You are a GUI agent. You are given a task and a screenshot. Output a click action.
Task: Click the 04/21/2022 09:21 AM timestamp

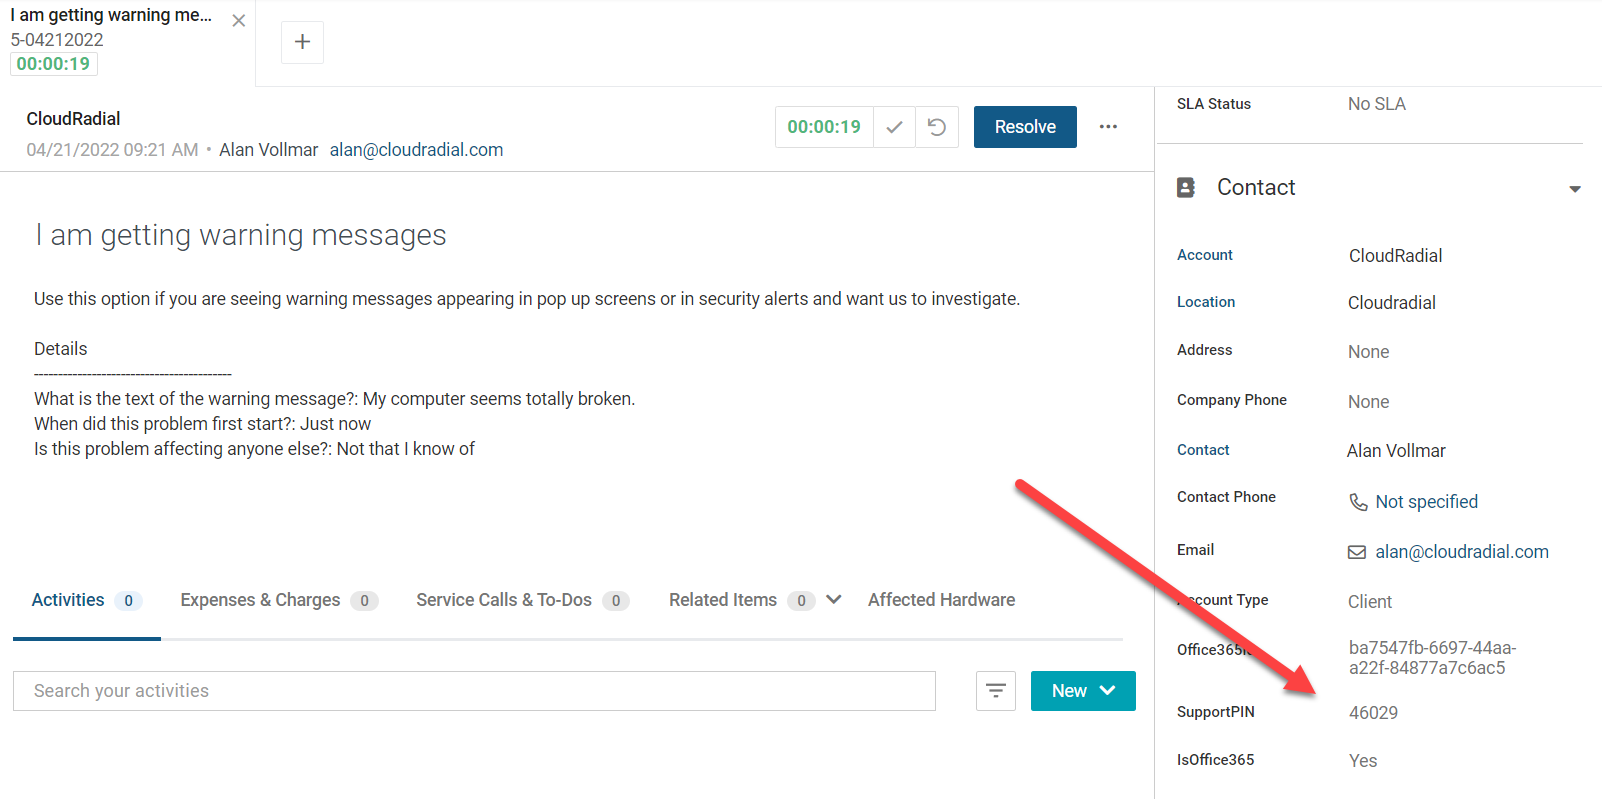point(112,150)
